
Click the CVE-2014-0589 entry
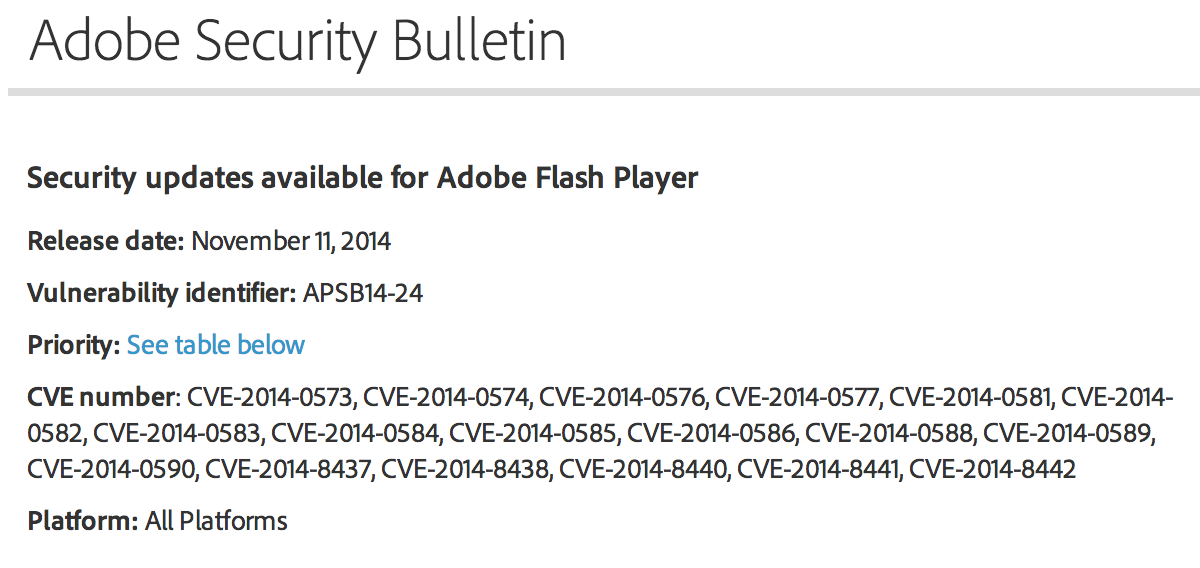(x=1069, y=433)
